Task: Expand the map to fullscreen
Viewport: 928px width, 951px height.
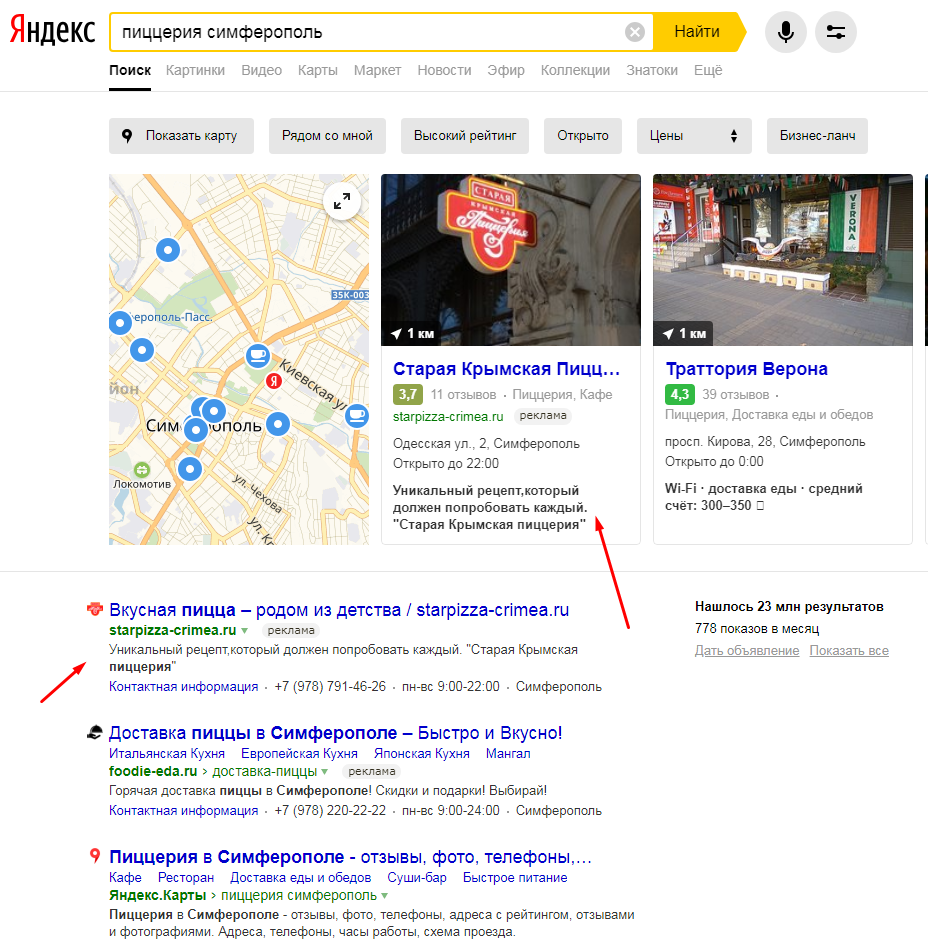Action: pyautogui.click(x=342, y=201)
